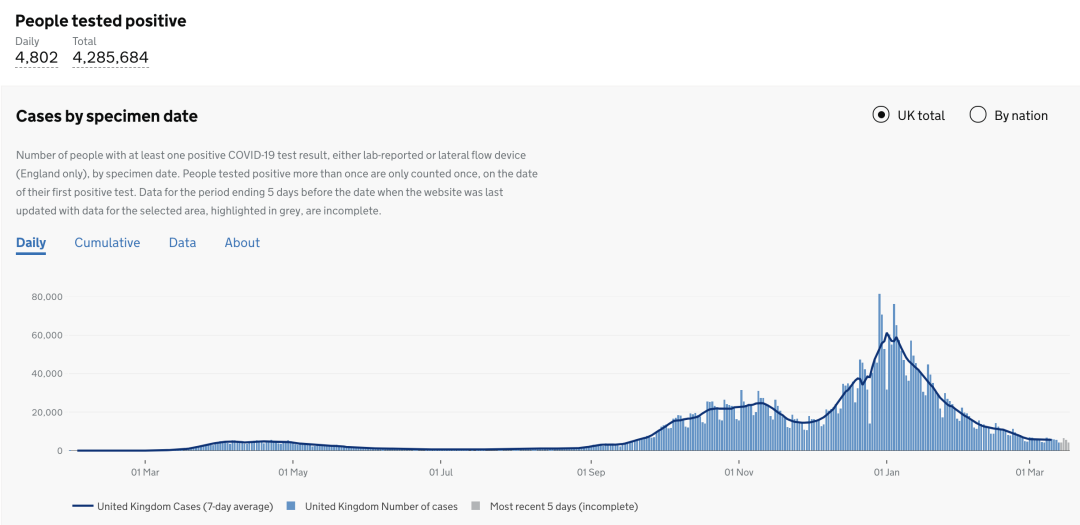Click the 01 Nov axis label

[x=738, y=473]
